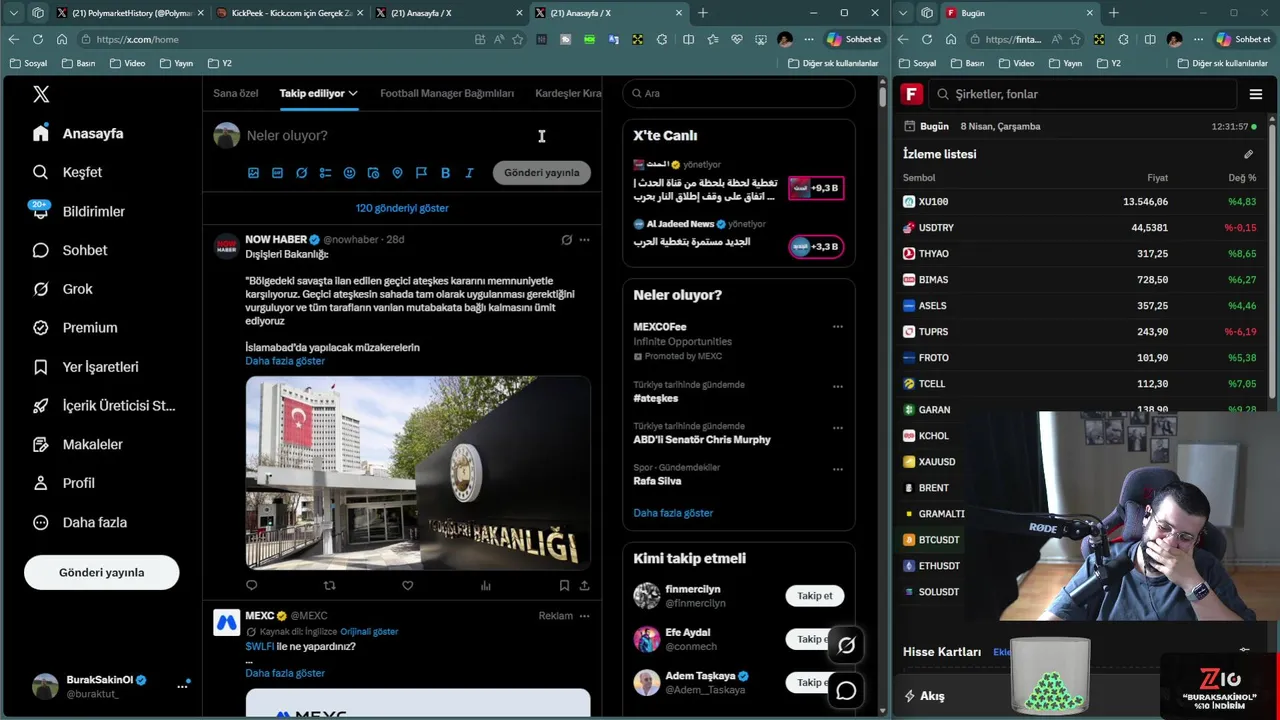
Task: Add location icon in composer
Action: [x=397, y=173]
